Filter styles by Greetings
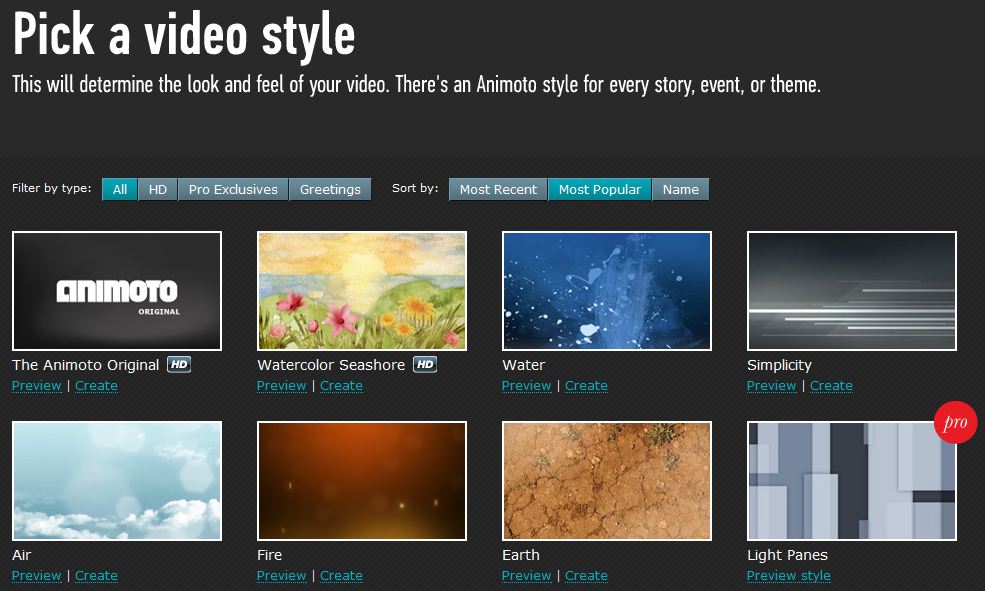Viewport: 985px width, 591px height. point(330,189)
